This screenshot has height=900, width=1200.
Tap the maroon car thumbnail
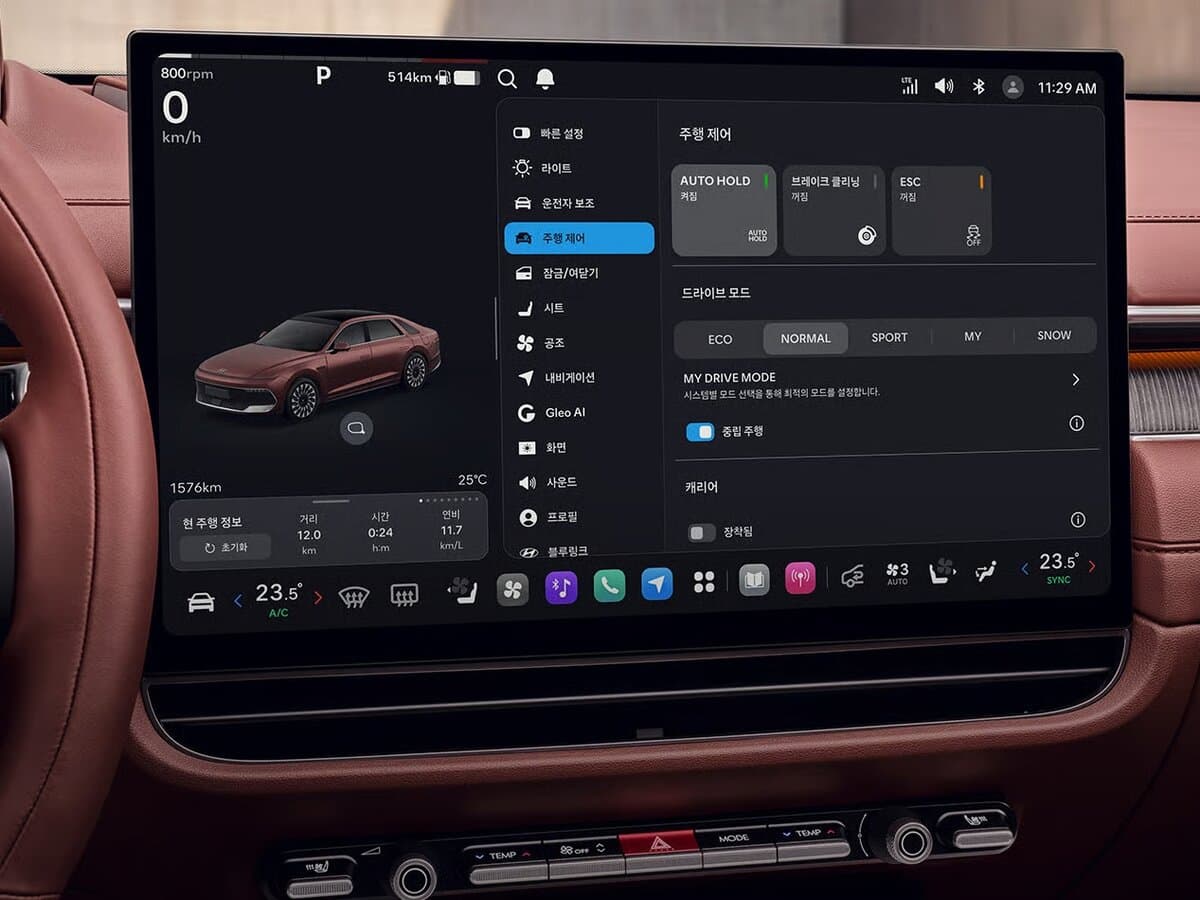coord(317,363)
